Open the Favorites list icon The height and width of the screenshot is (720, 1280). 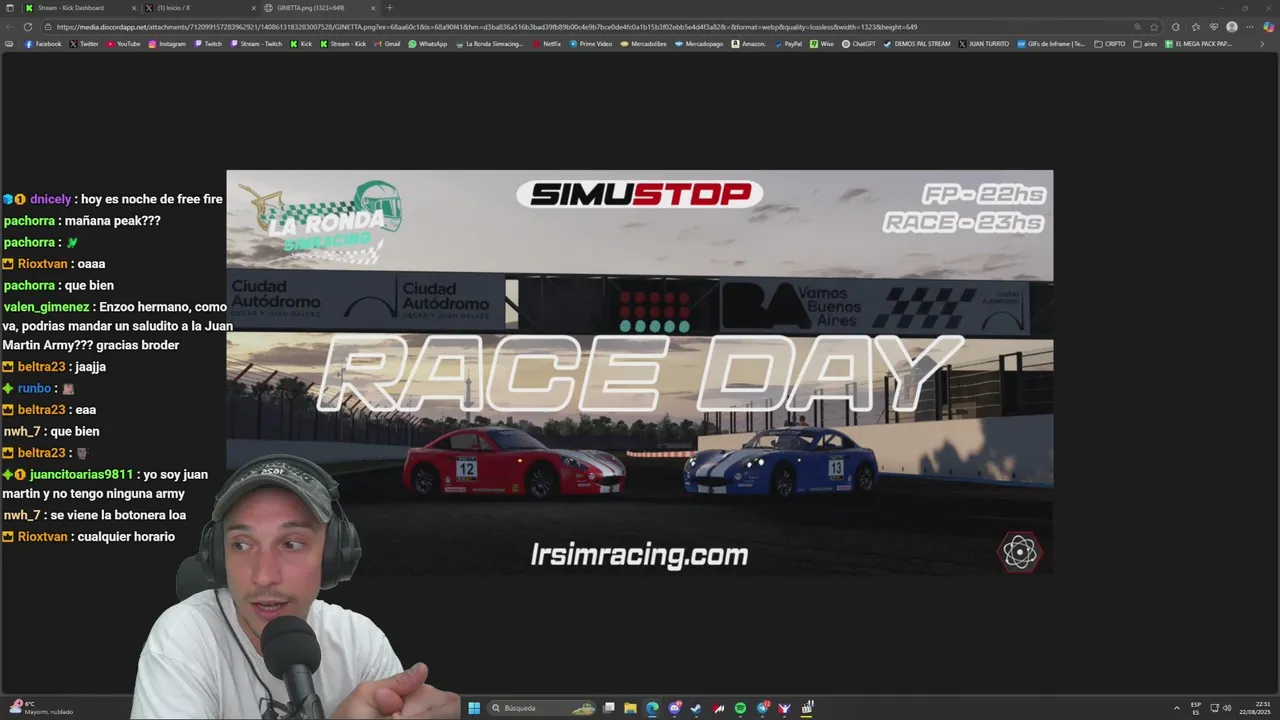tap(1195, 27)
